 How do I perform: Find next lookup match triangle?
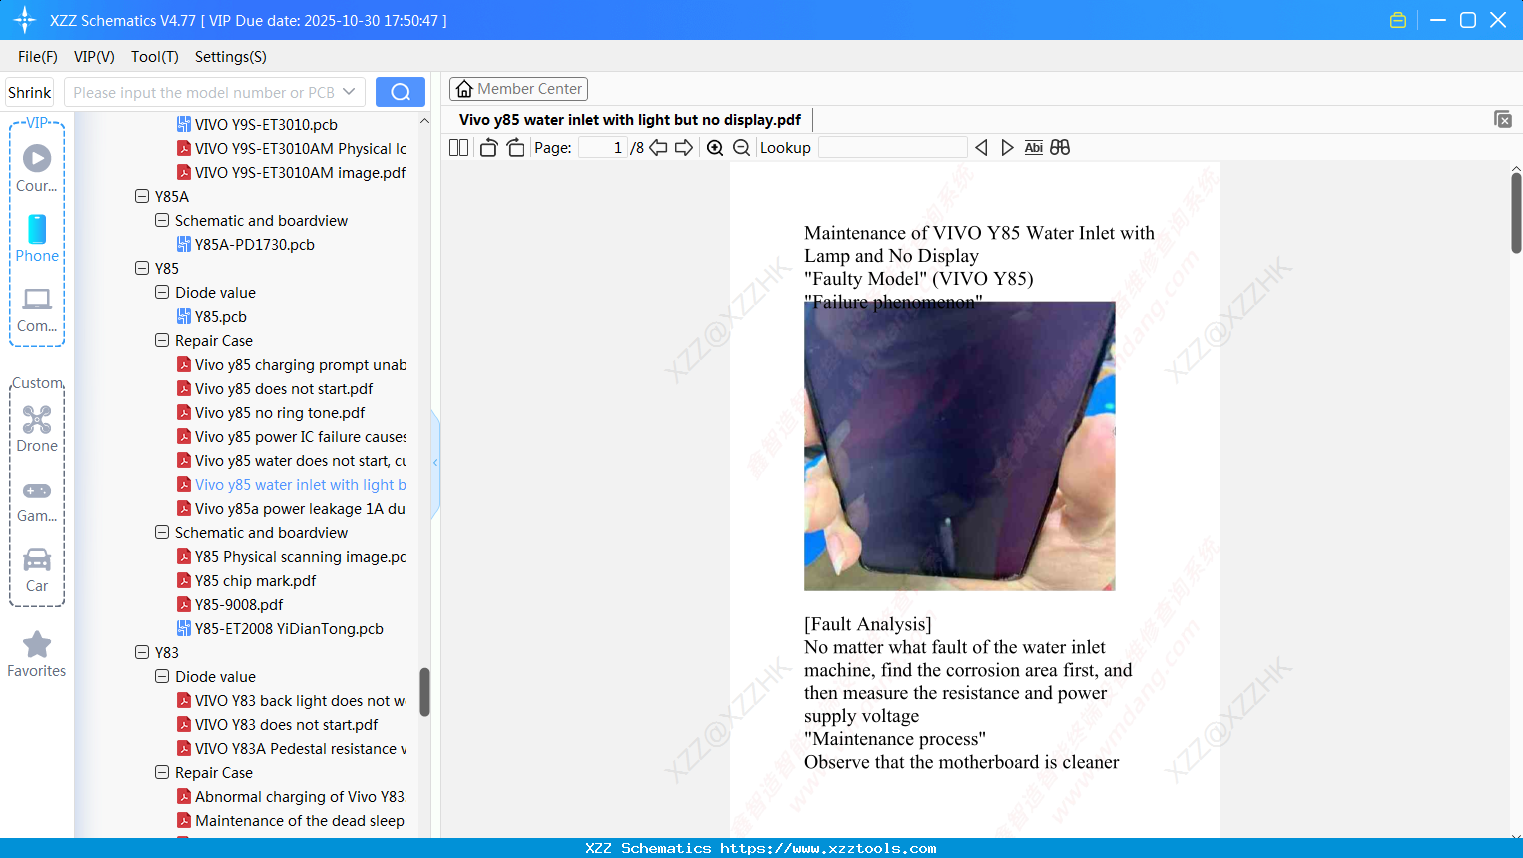click(x=1007, y=148)
